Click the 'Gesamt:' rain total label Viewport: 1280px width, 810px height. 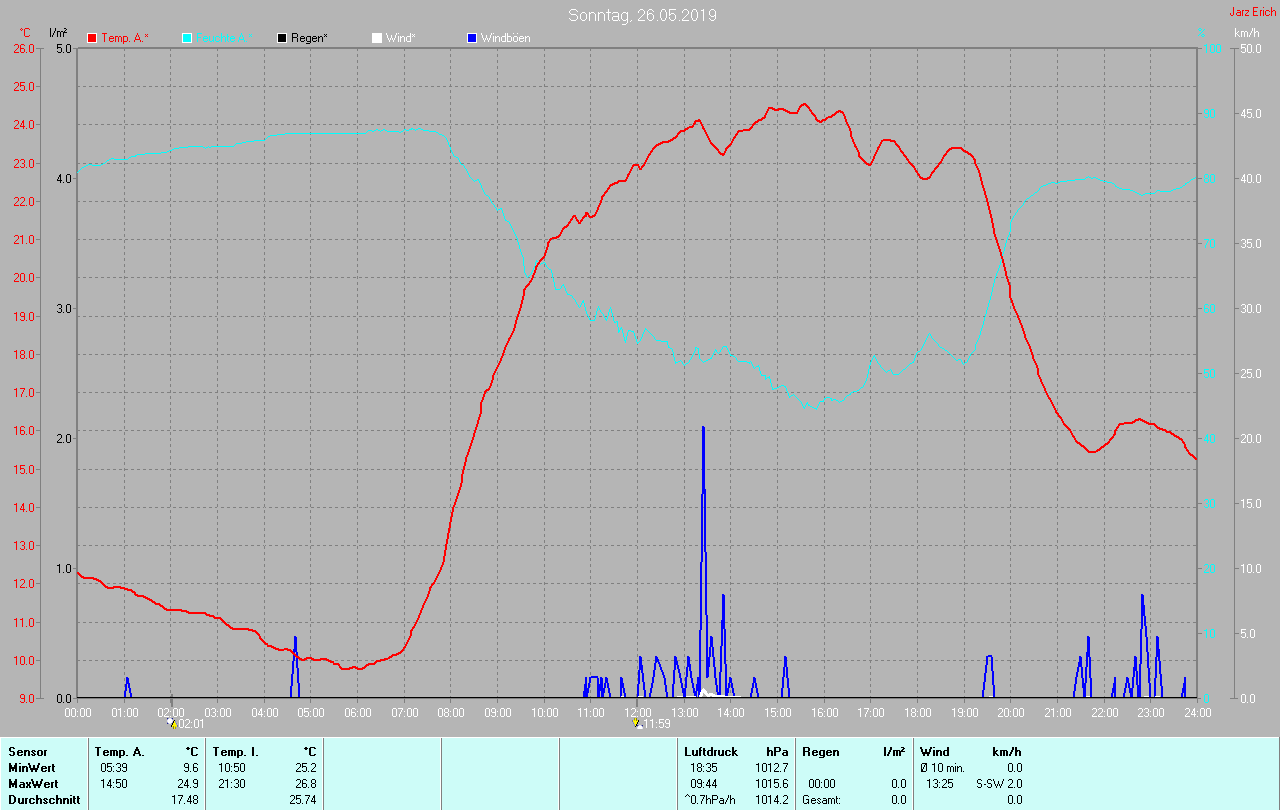pos(821,800)
